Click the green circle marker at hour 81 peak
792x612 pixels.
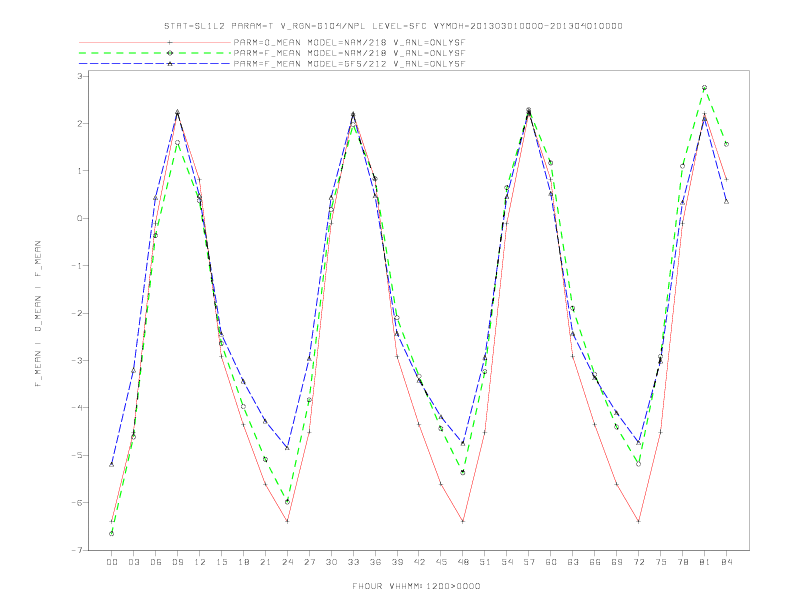coord(705,88)
